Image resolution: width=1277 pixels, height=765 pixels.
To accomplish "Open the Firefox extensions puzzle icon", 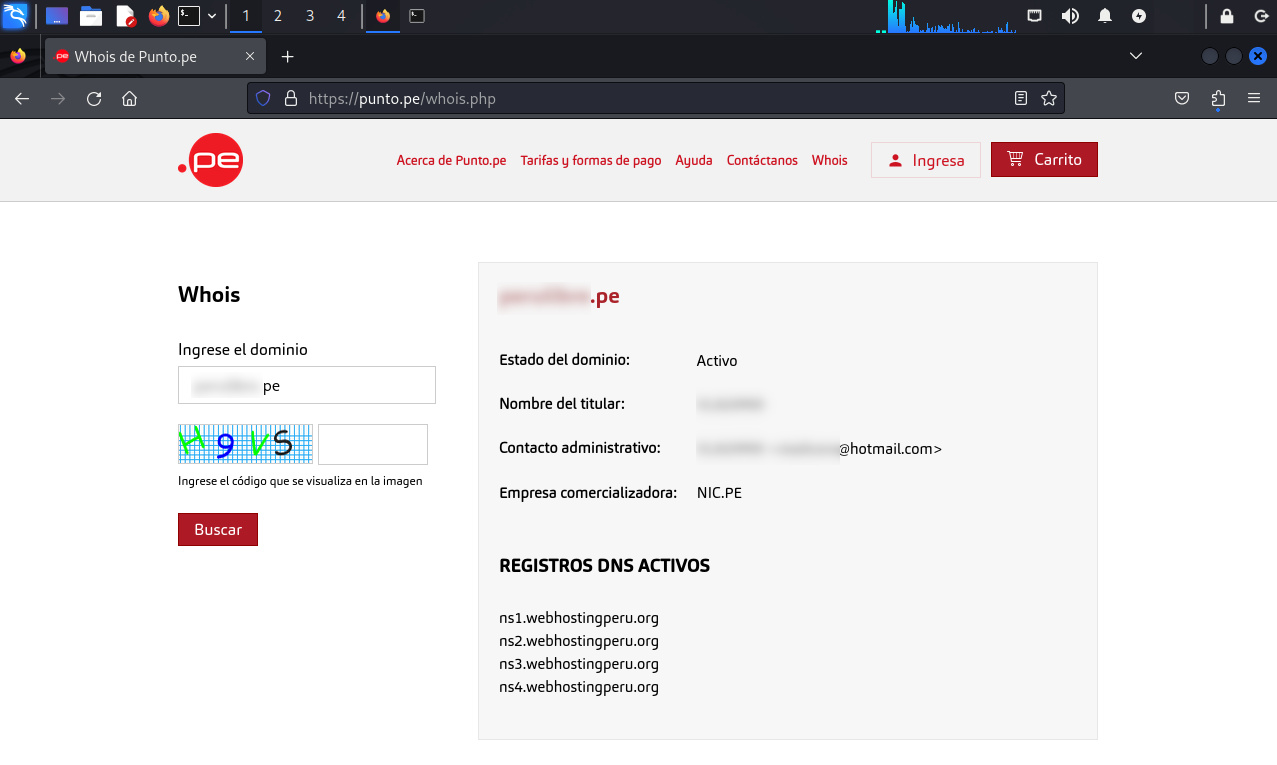I will click(1218, 99).
